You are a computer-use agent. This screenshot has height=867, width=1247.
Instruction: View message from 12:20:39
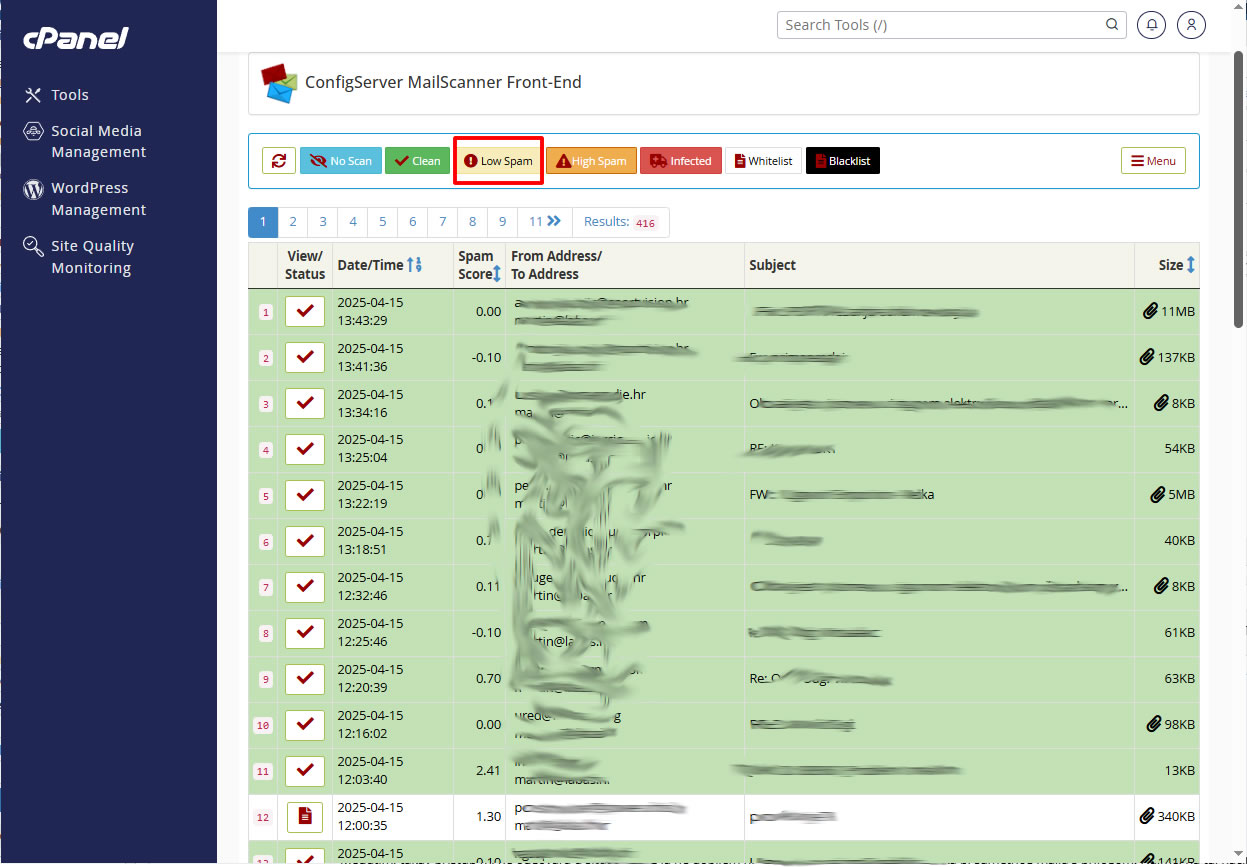(x=305, y=679)
